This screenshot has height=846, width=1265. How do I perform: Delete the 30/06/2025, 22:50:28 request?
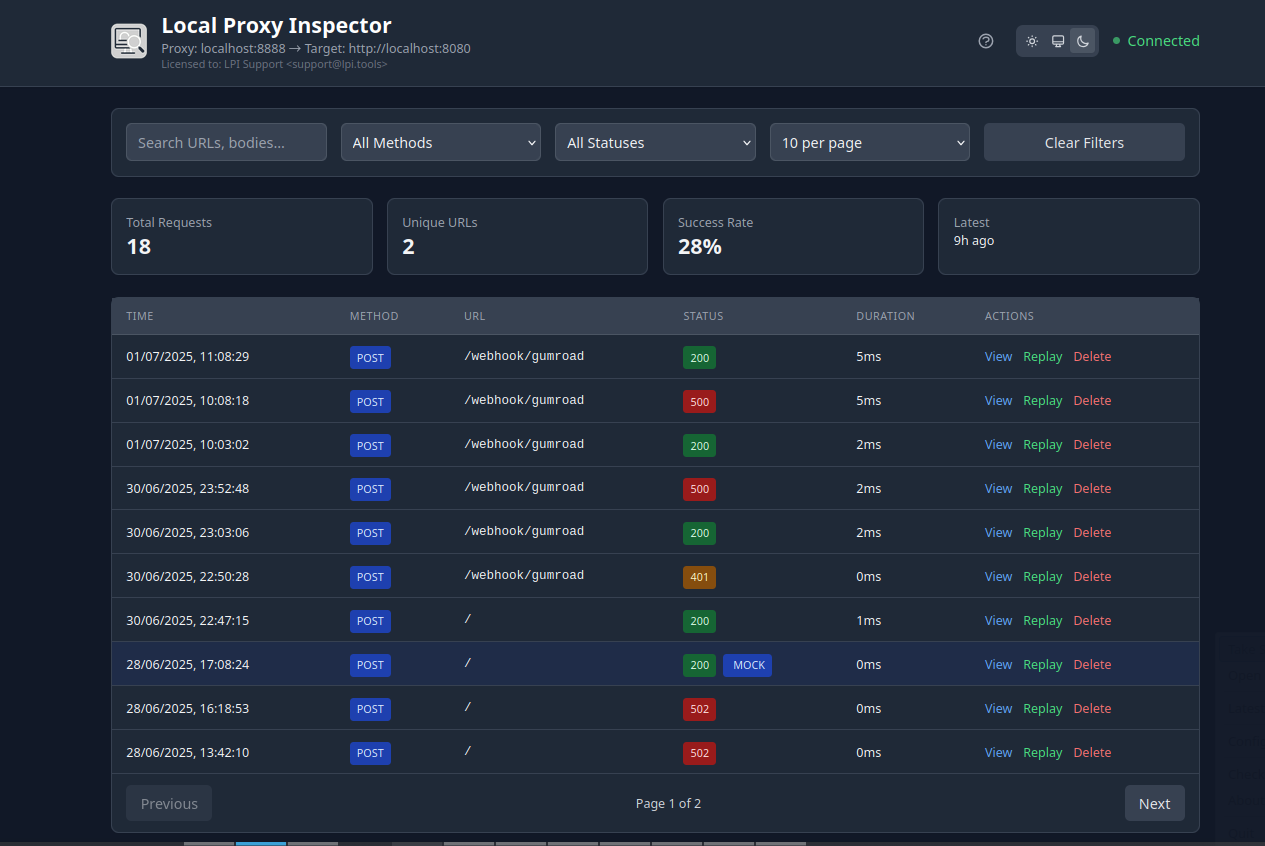pyautogui.click(x=1092, y=576)
